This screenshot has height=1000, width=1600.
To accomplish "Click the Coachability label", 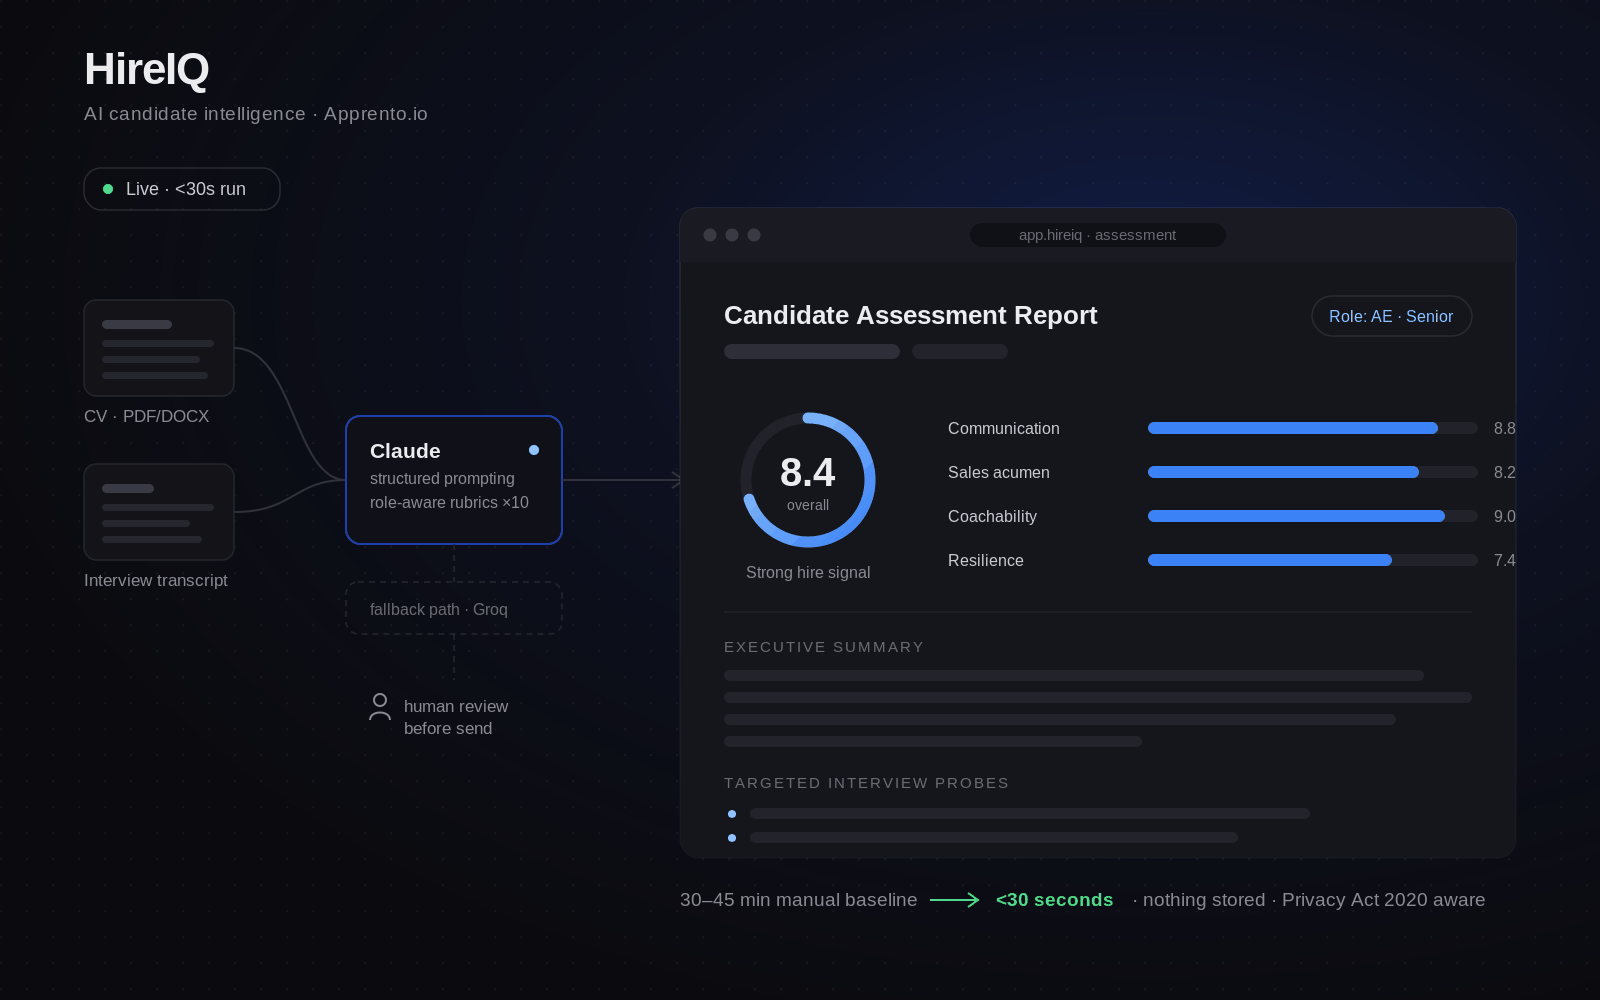I will [x=992, y=516].
